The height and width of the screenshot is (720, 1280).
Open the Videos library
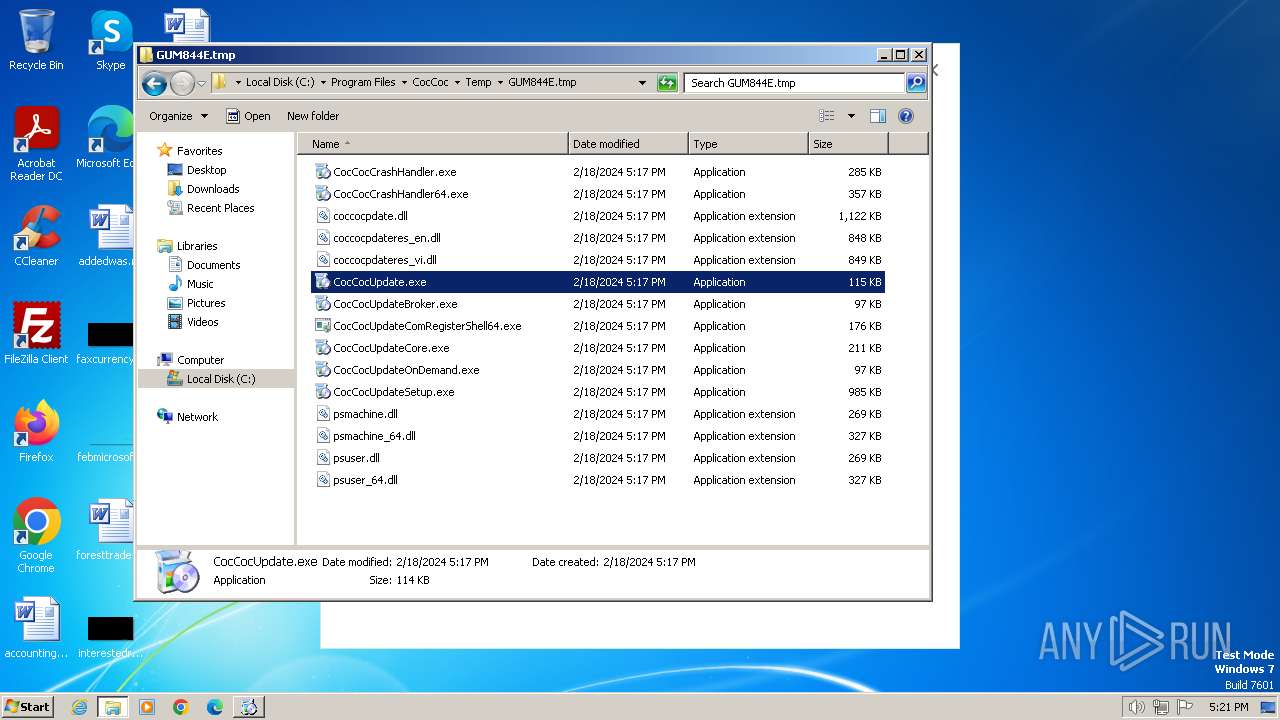pos(202,322)
